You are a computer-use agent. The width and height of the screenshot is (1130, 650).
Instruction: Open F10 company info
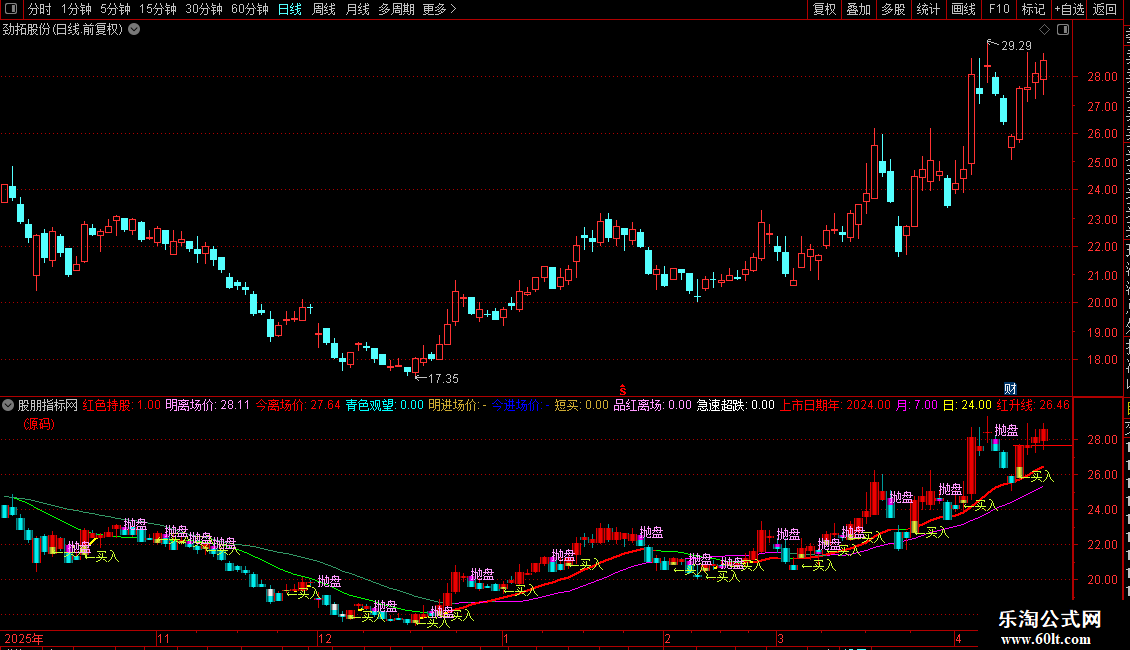click(999, 9)
